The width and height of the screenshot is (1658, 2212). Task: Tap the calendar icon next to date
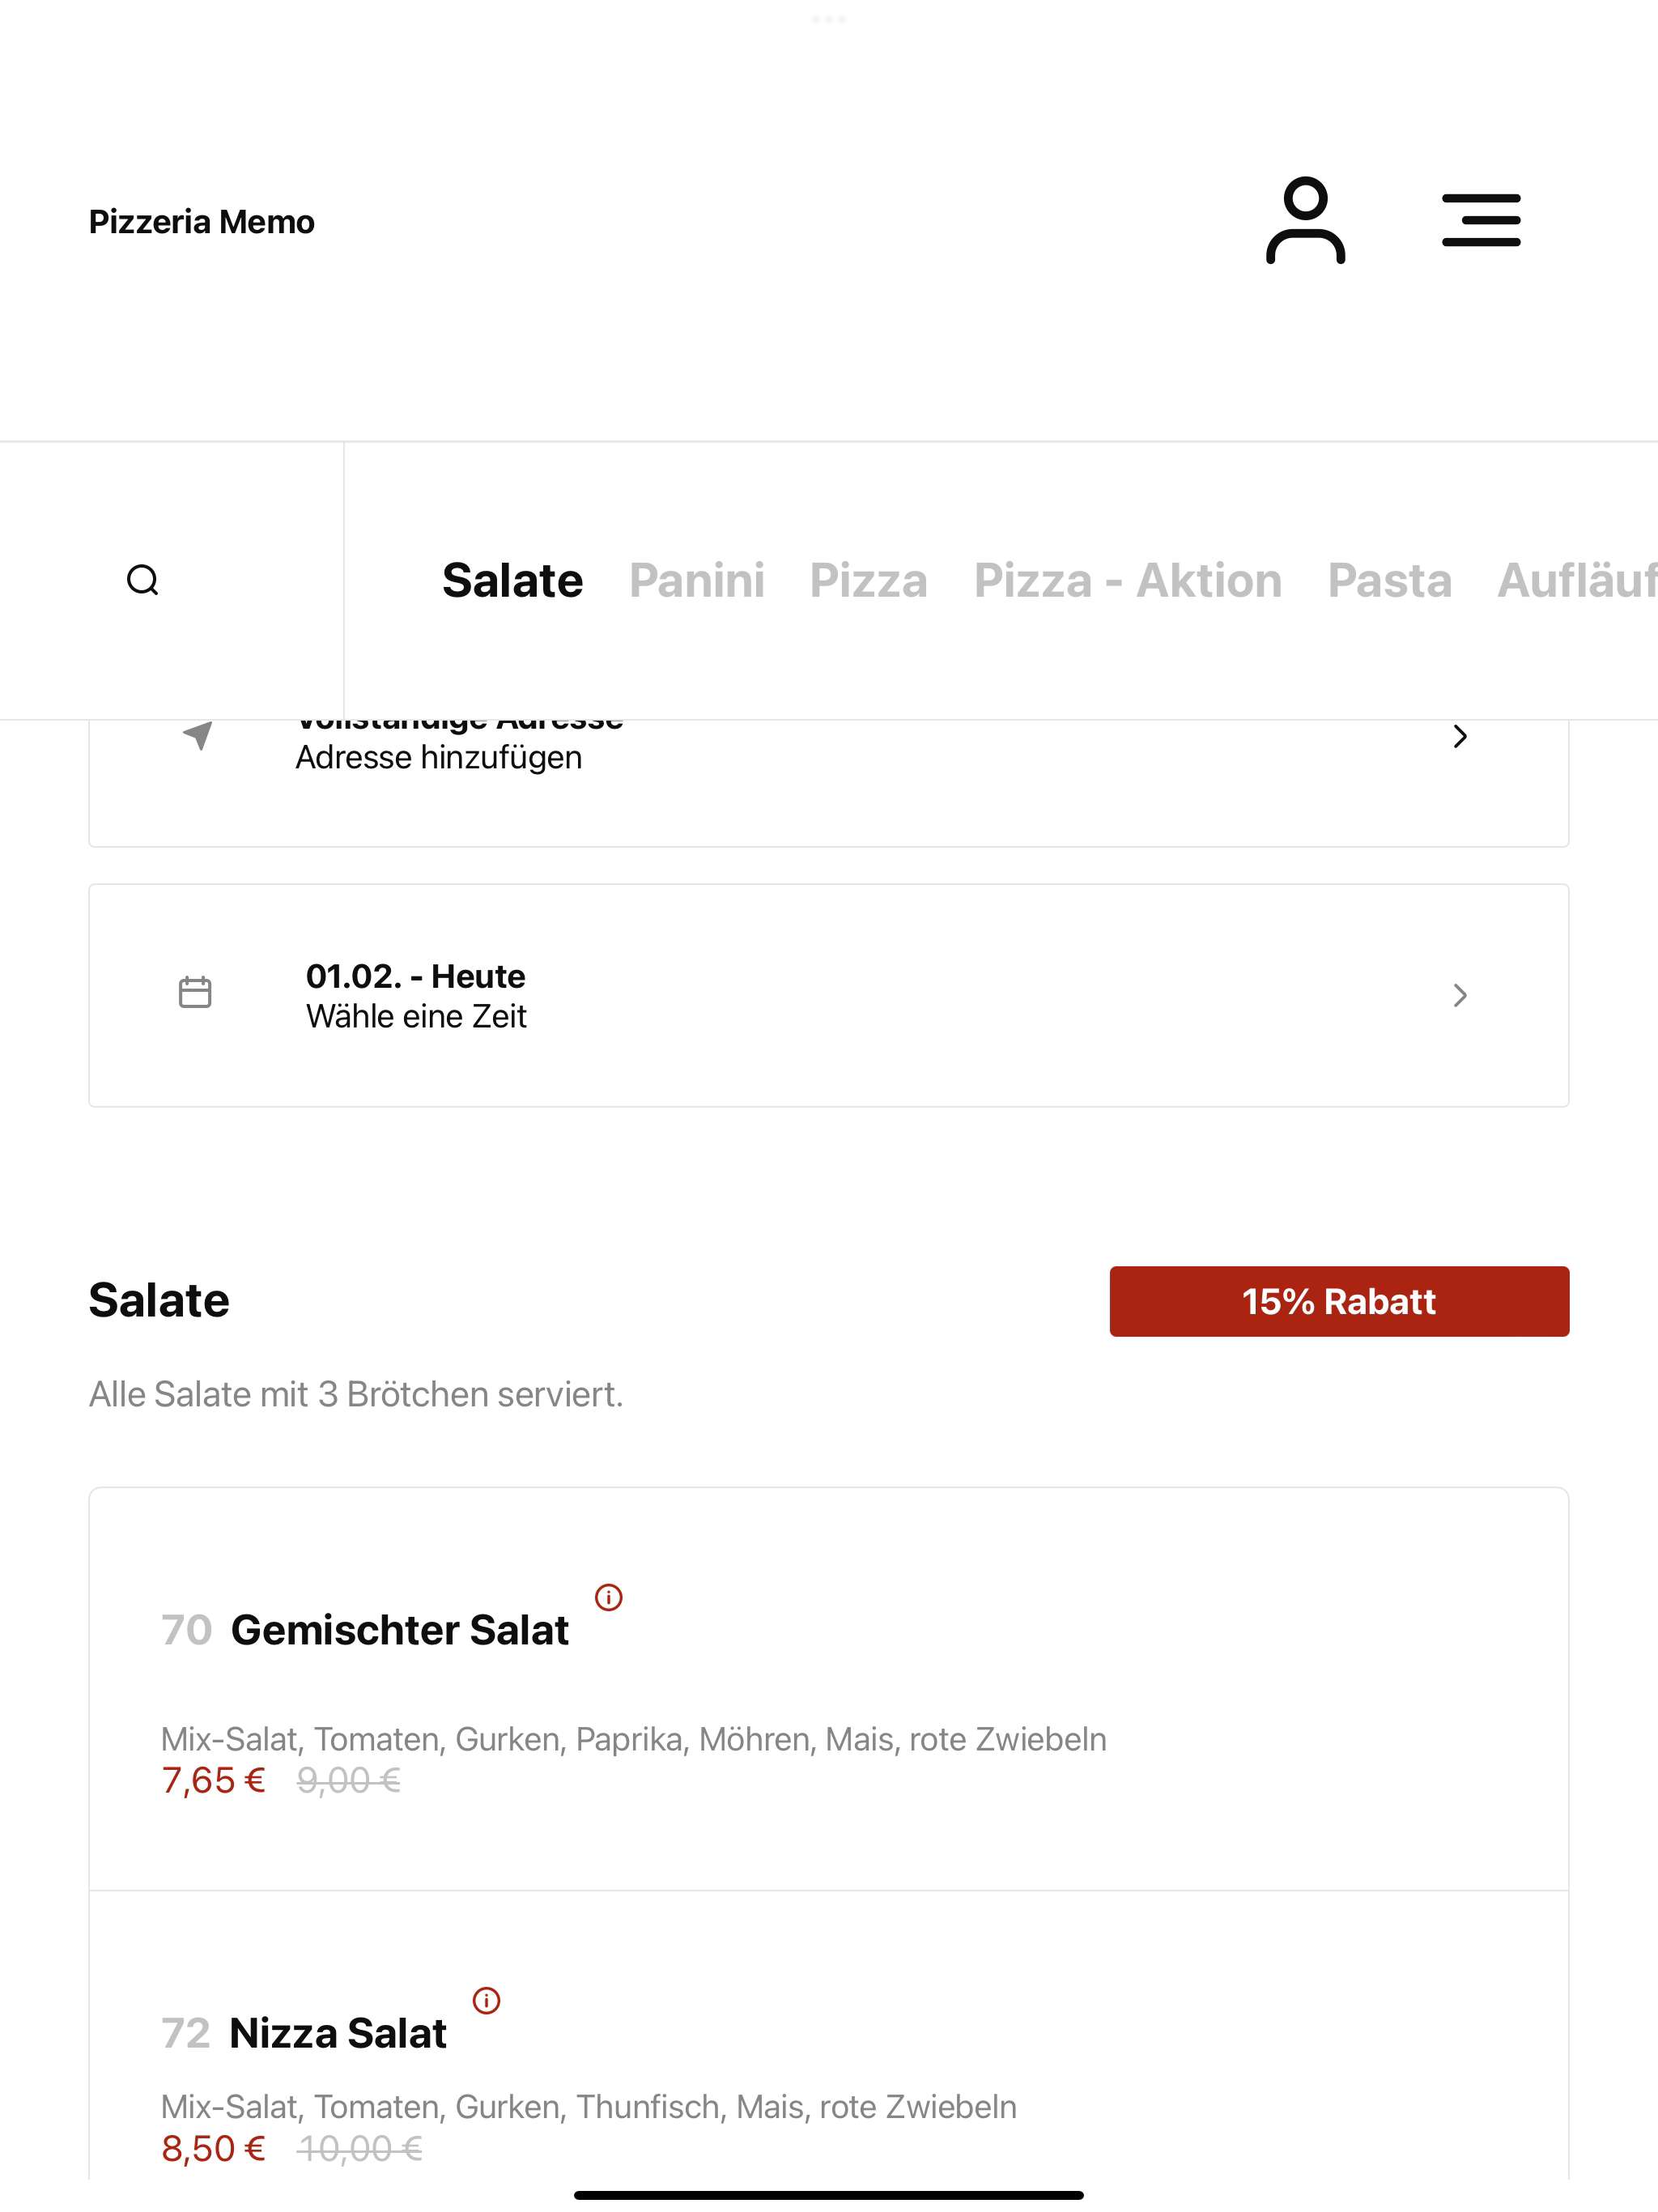[x=195, y=992]
